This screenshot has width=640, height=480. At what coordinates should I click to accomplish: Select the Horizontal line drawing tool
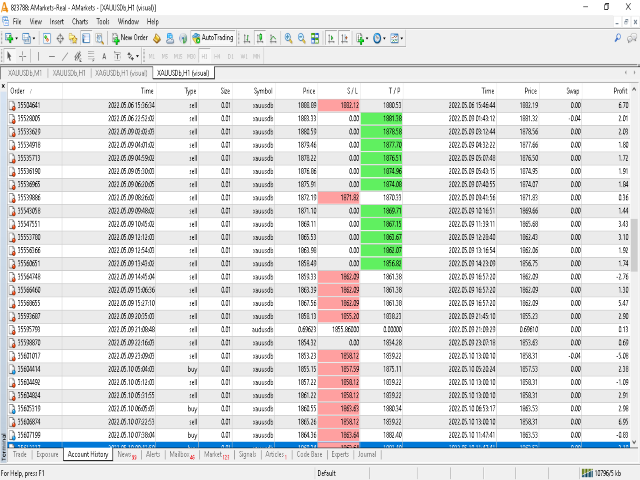(53, 56)
